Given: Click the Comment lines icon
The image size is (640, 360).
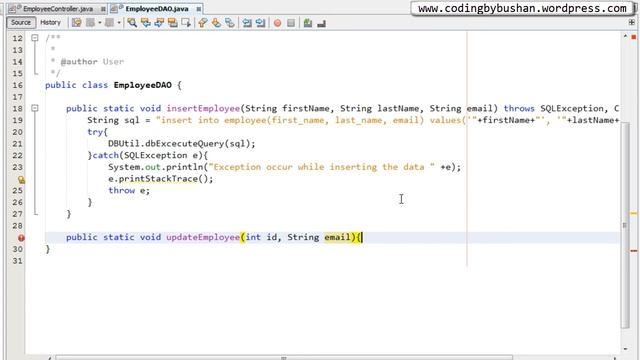Looking at the screenshot, I should click(x=308, y=23).
